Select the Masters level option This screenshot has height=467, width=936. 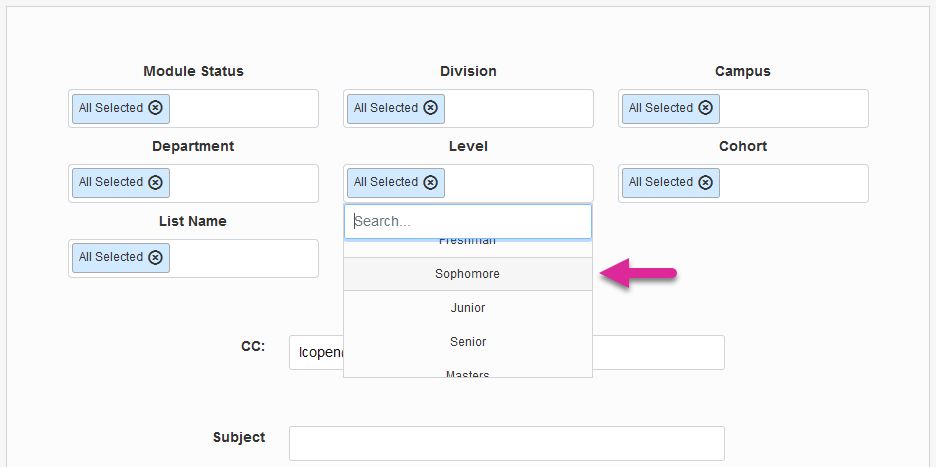tap(467, 373)
